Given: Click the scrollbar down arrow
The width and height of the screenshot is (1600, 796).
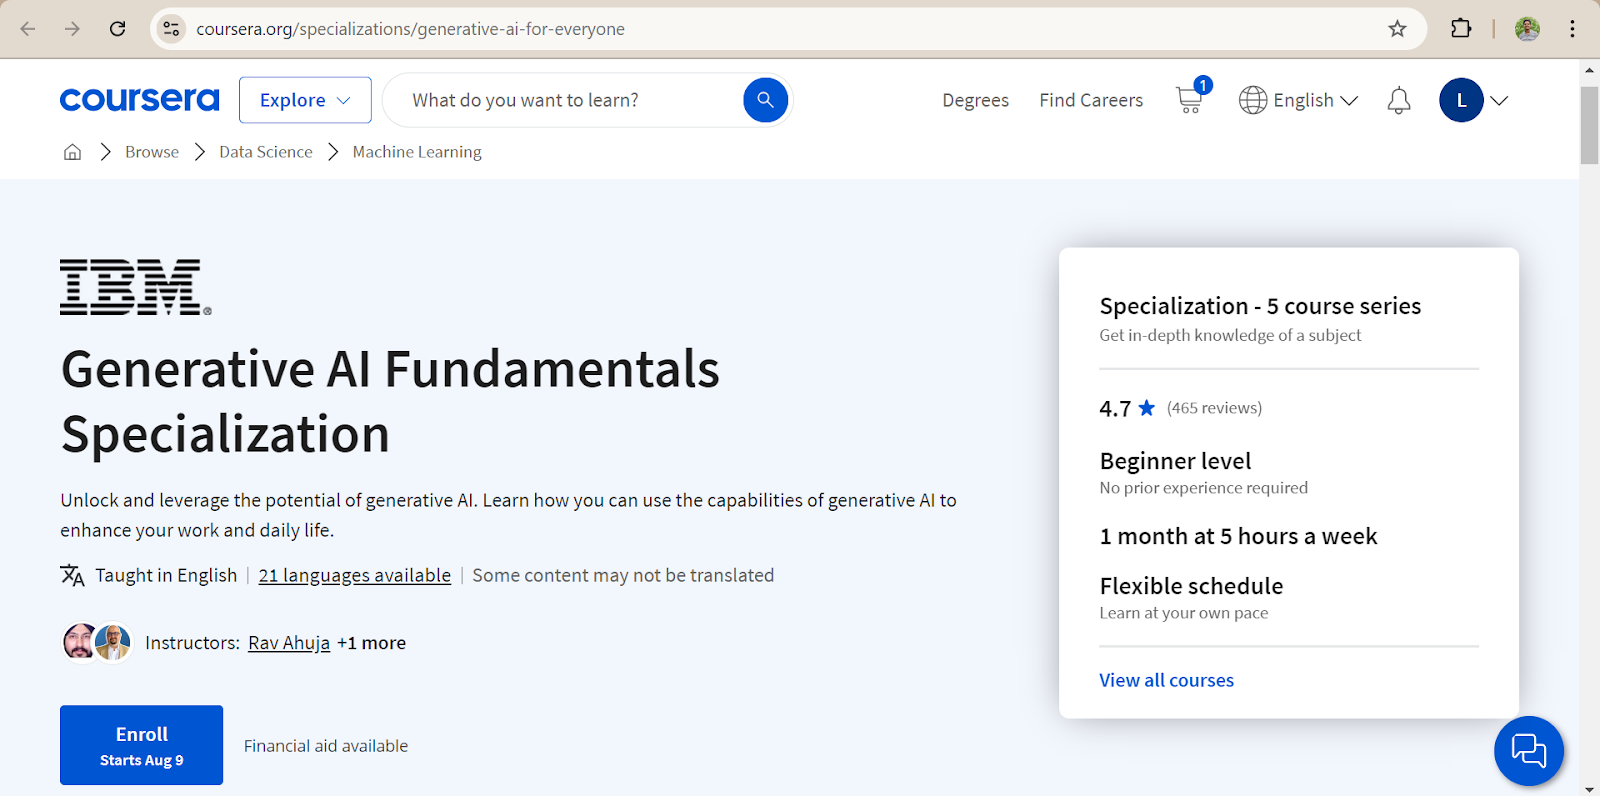Looking at the screenshot, I should (x=1589, y=789).
